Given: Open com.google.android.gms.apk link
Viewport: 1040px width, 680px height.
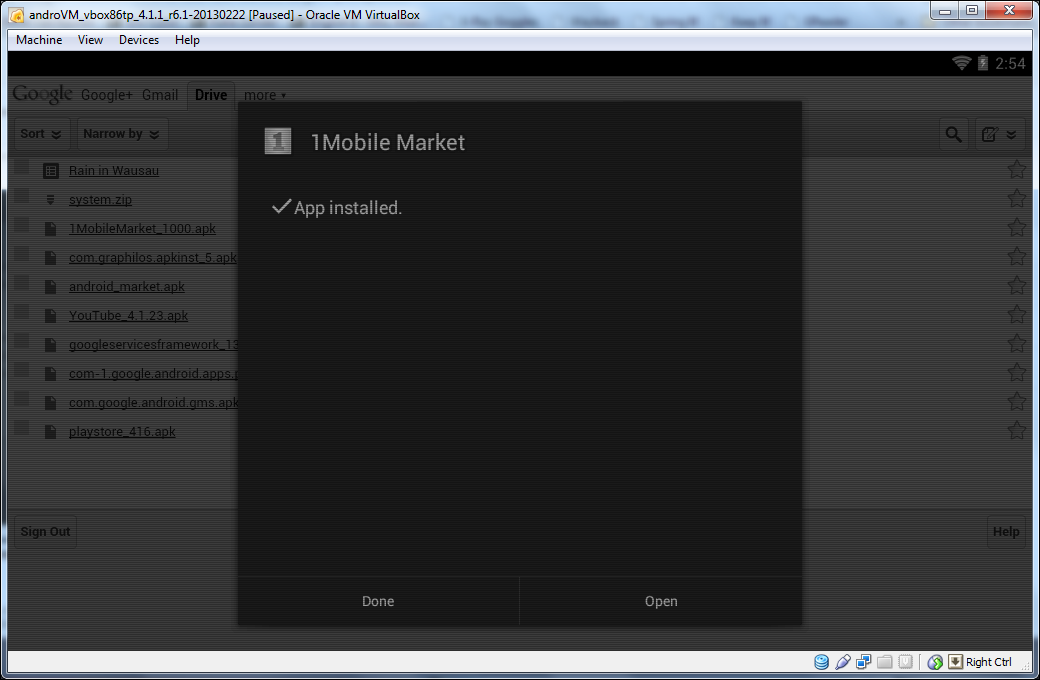Looking at the screenshot, I should (x=153, y=403).
